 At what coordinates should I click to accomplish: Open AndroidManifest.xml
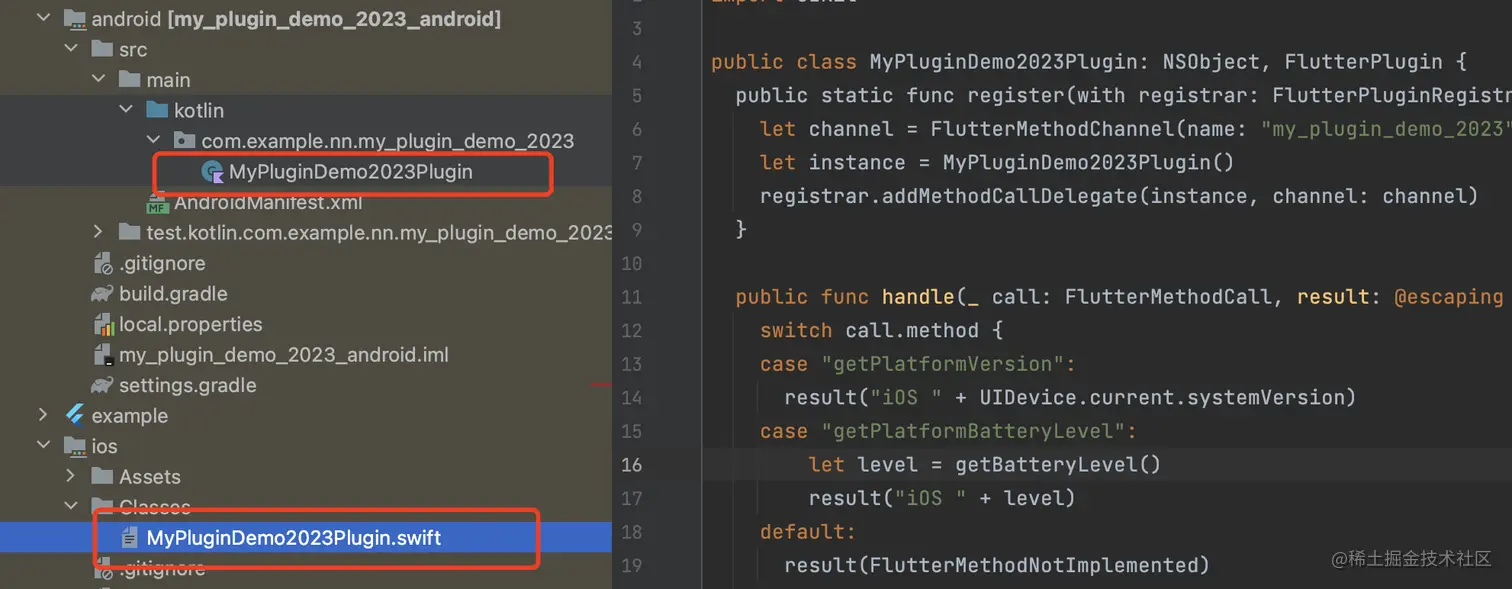click(268, 203)
